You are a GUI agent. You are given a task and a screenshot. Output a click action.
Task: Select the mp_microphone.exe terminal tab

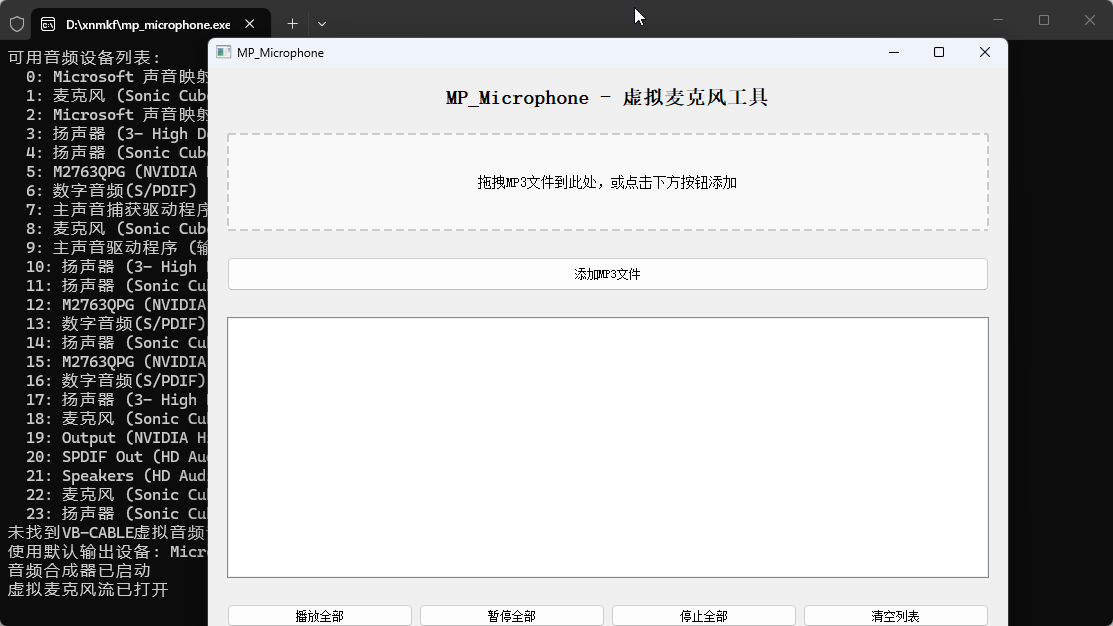click(x=140, y=24)
